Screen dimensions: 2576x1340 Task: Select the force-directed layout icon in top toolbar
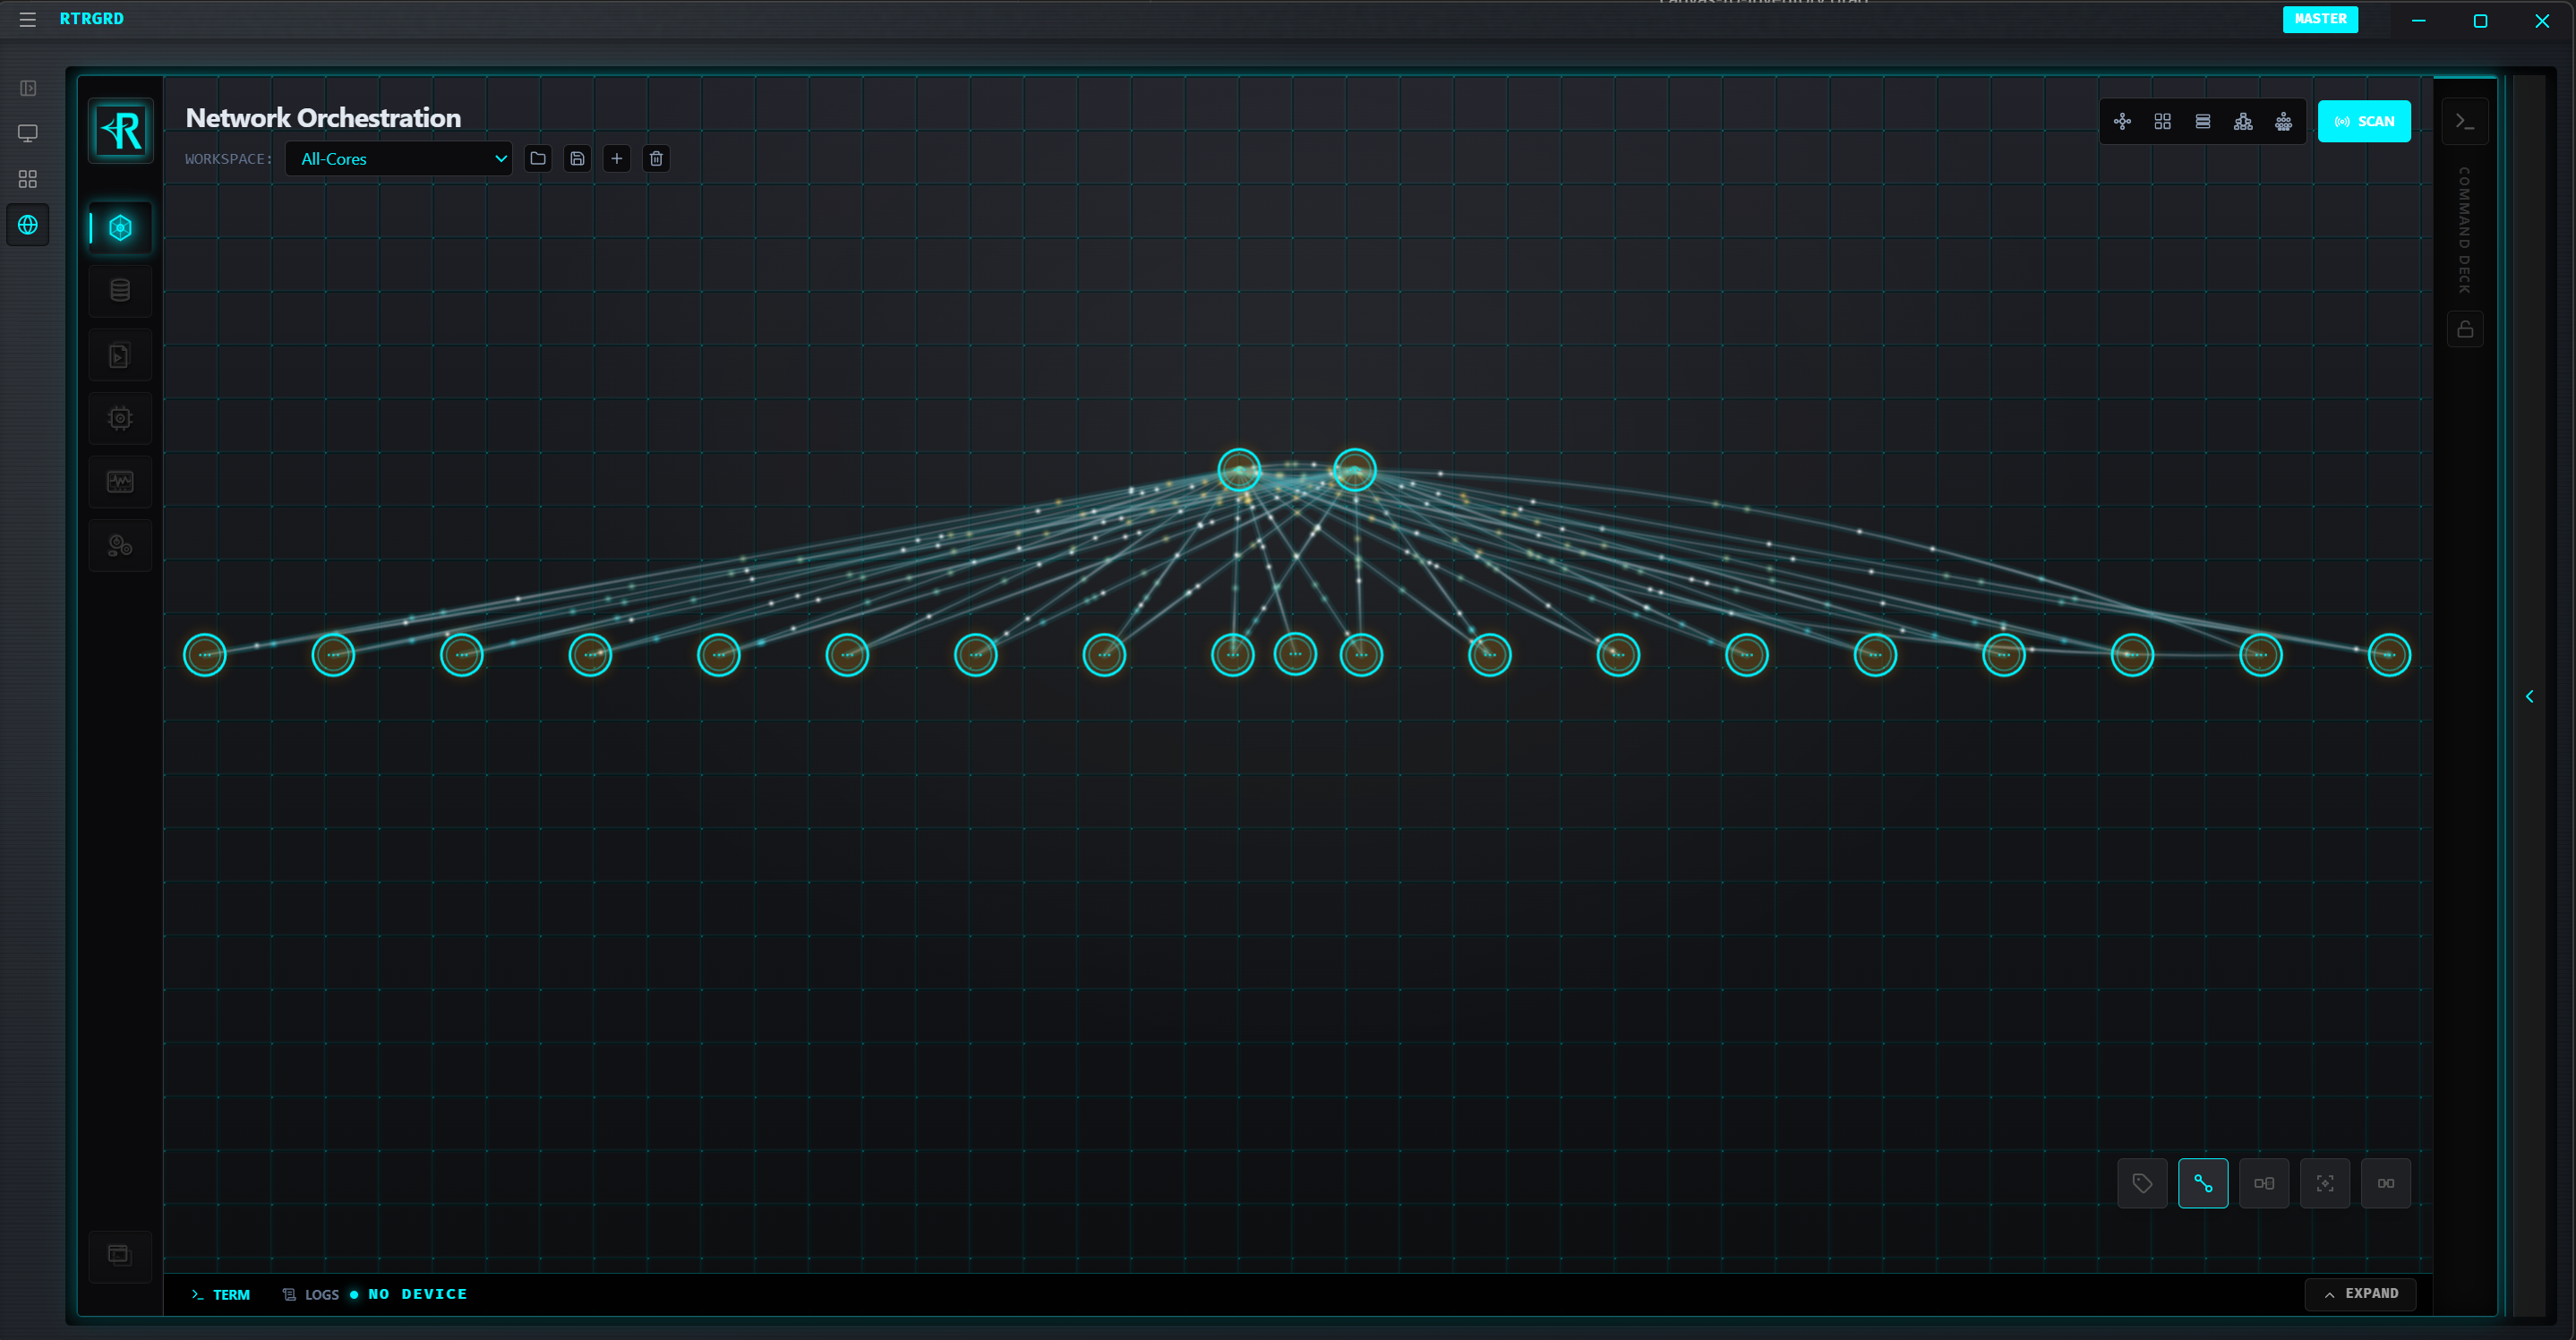click(x=2122, y=120)
